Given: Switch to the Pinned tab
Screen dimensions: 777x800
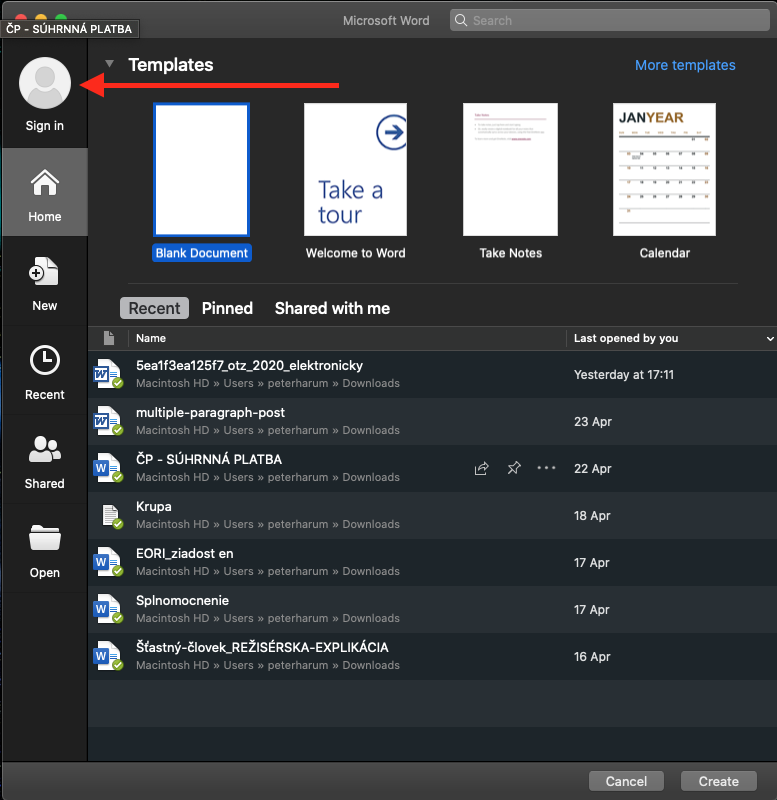Looking at the screenshot, I should 227,308.
